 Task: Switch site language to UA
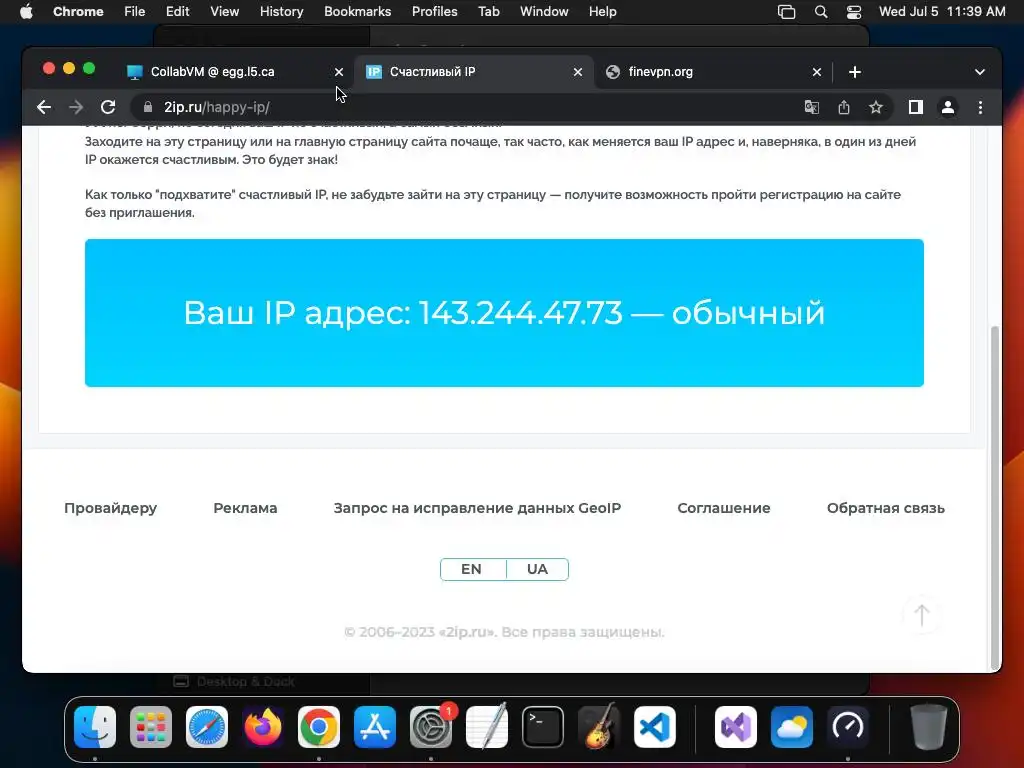click(x=537, y=569)
